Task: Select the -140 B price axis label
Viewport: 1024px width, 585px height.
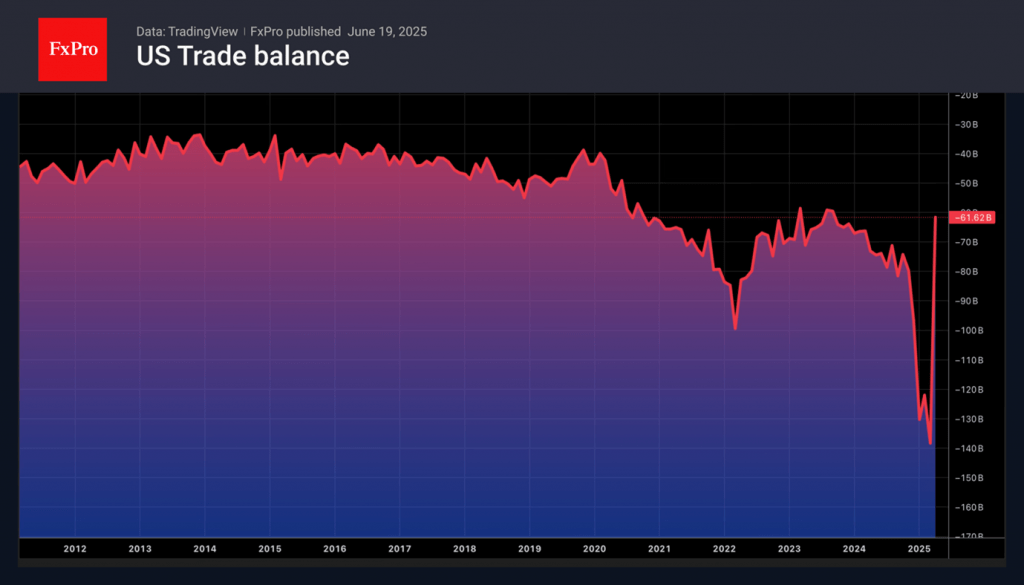Action: click(x=970, y=449)
